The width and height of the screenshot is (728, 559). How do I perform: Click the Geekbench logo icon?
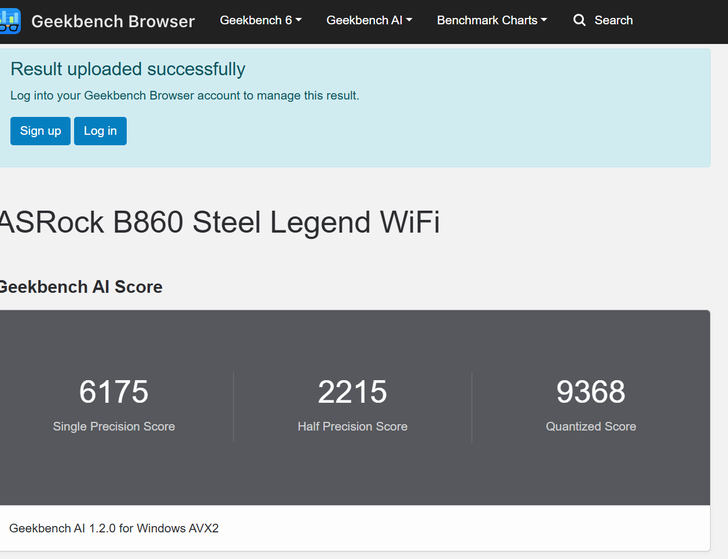(10, 21)
